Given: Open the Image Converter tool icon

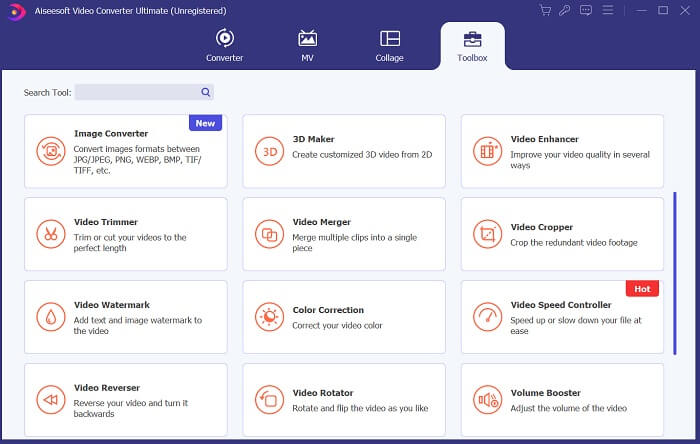Looking at the screenshot, I should [51, 151].
